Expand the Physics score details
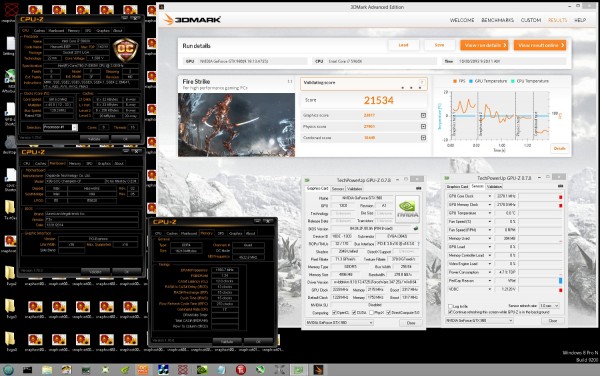 tap(423, 126)
